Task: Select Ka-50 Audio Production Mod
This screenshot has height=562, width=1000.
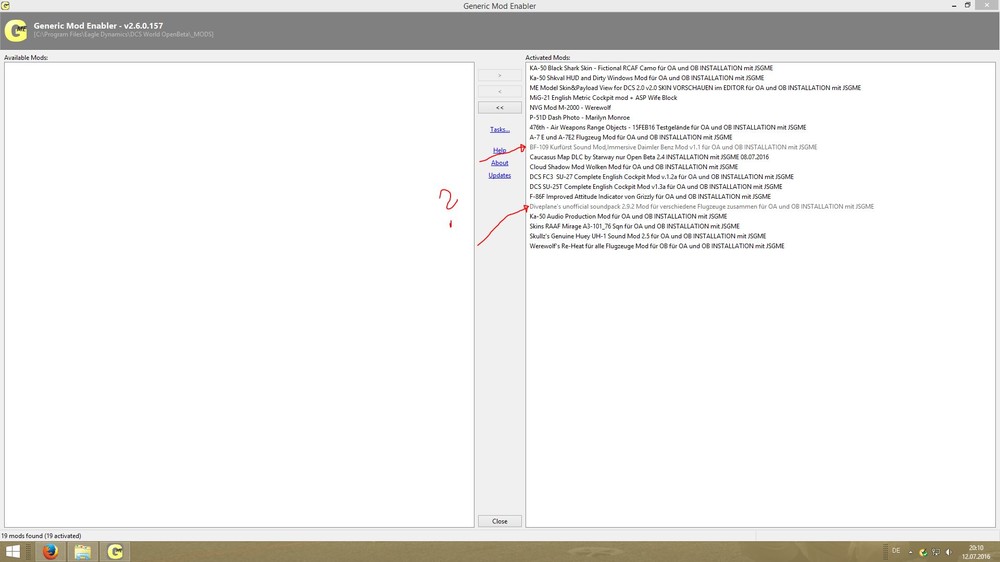Action: pyautogui.click(x=628, y=216)
